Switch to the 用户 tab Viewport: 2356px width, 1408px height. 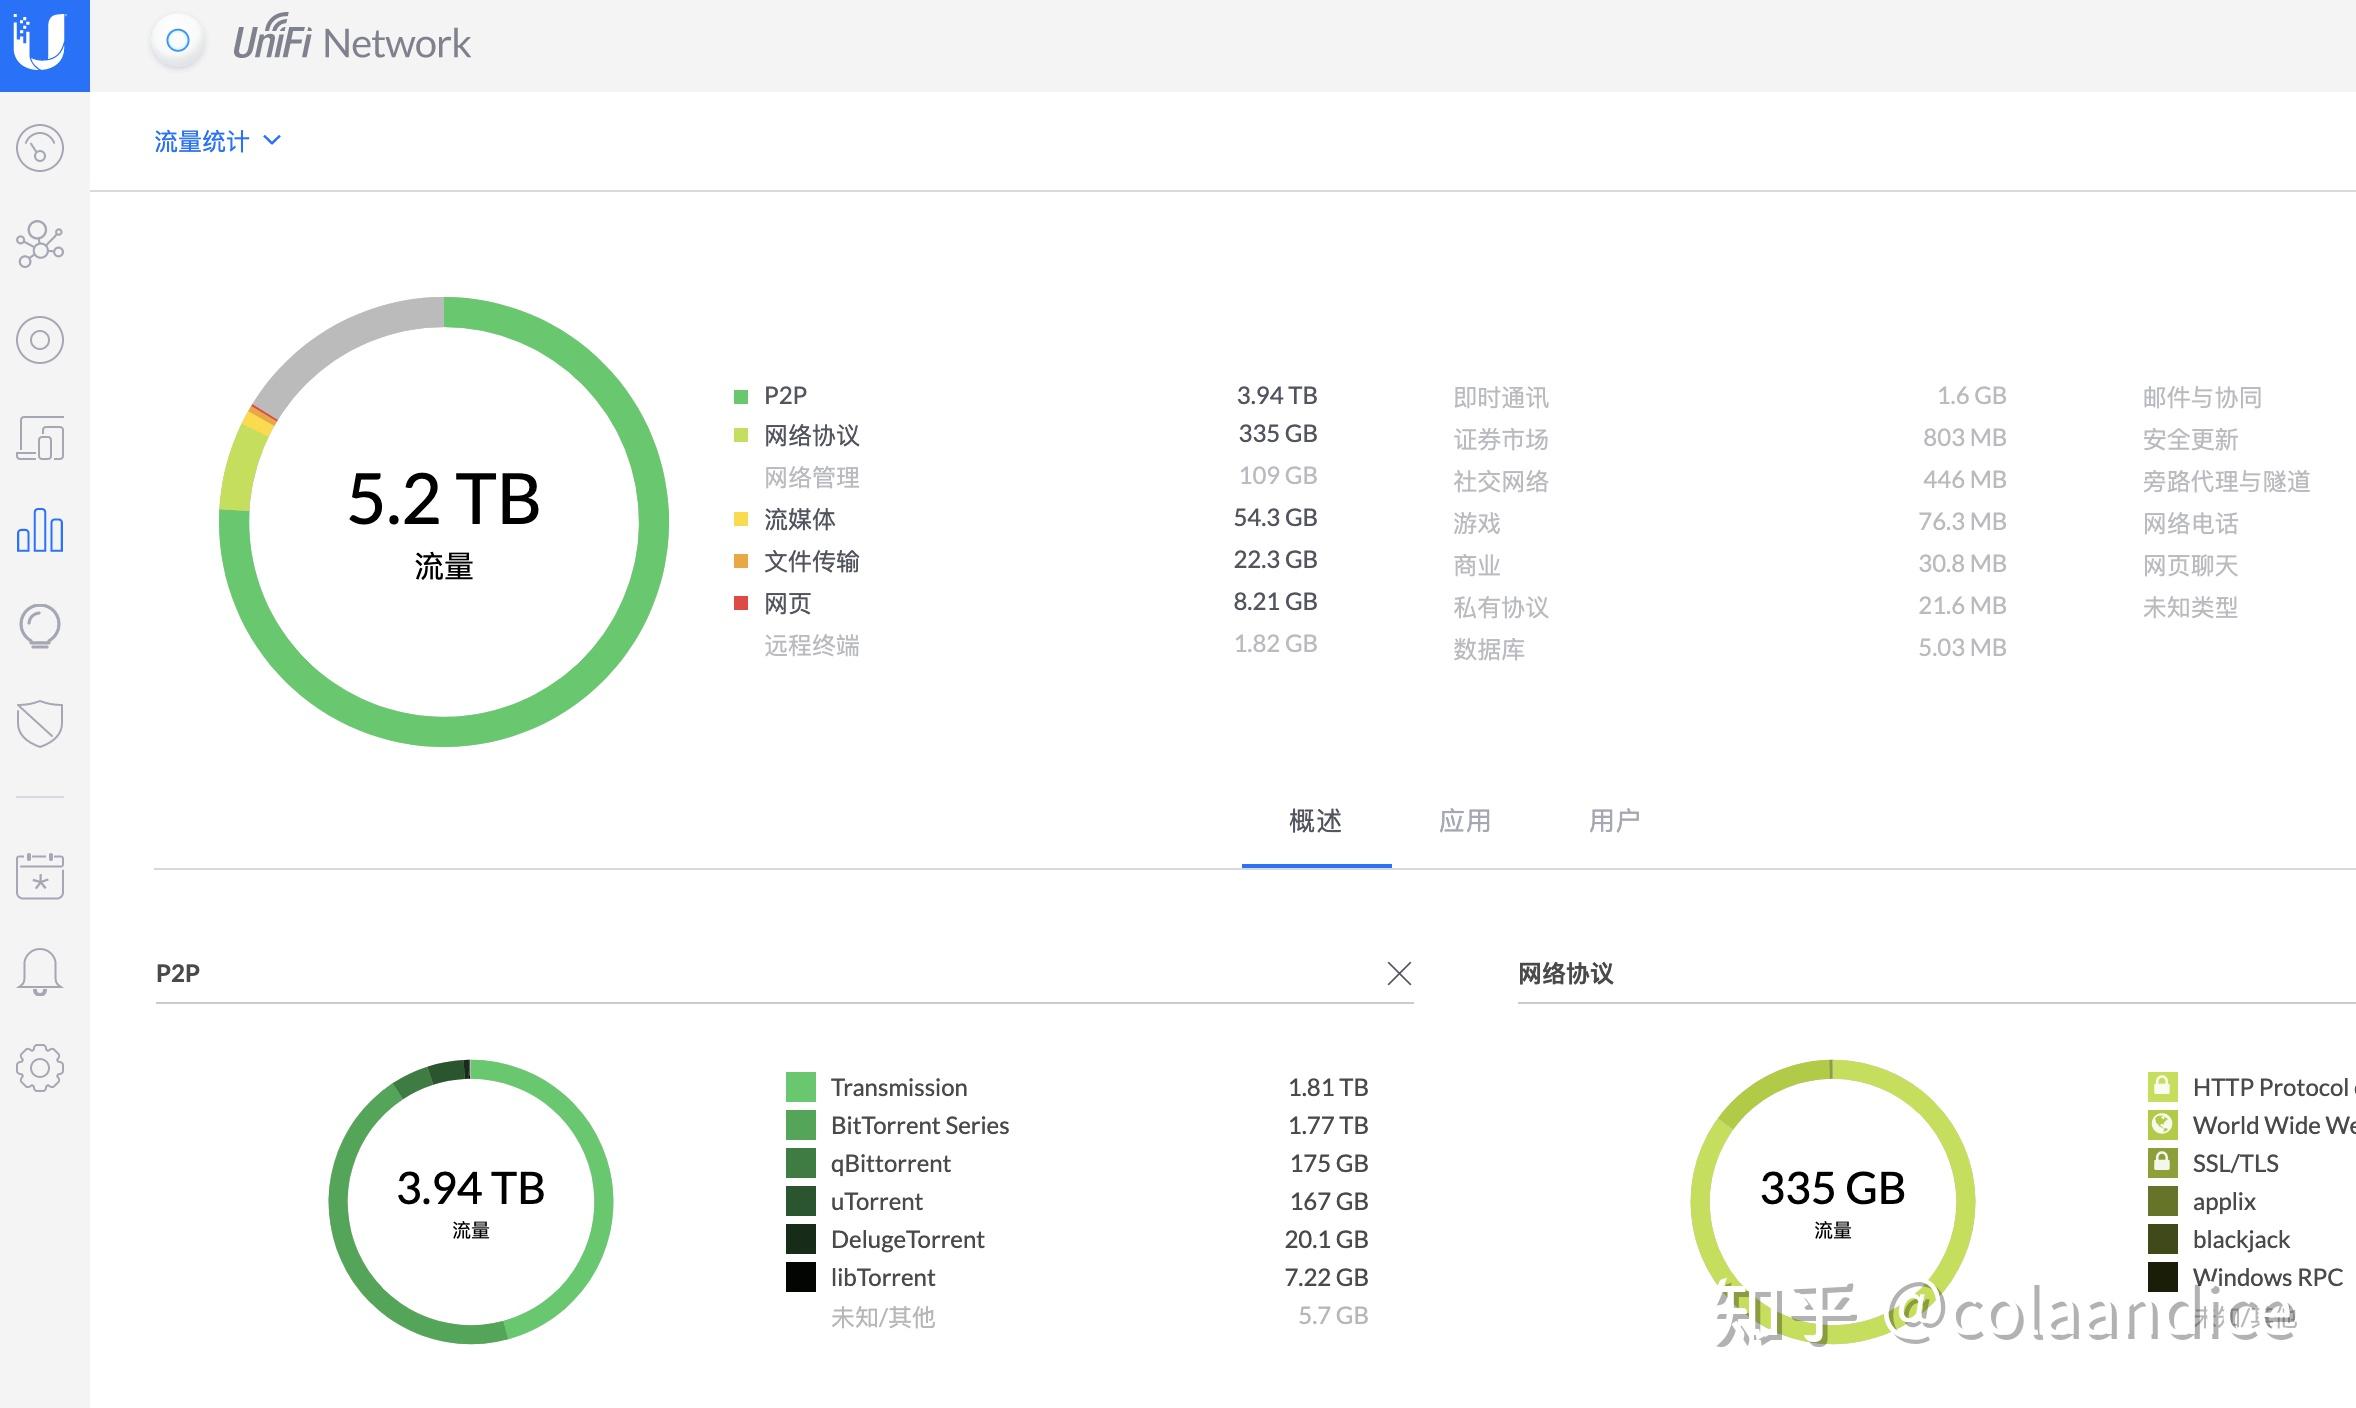point(1614,821)
